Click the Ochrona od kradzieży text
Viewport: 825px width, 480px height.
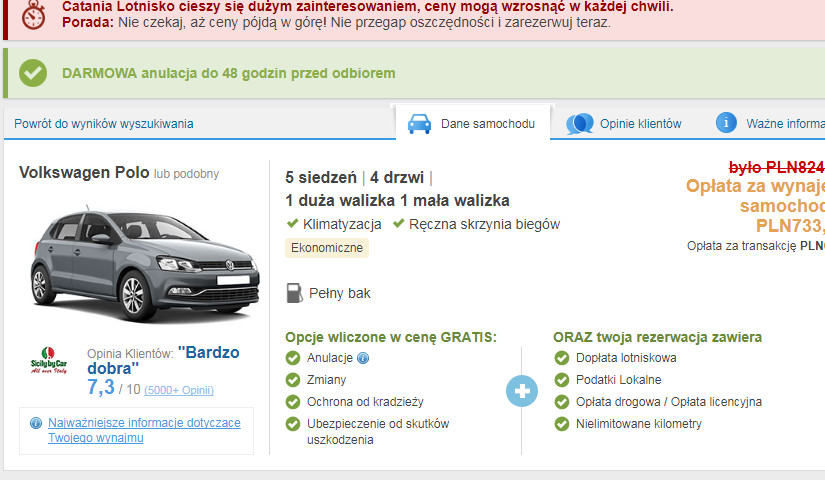pos(365,402)
